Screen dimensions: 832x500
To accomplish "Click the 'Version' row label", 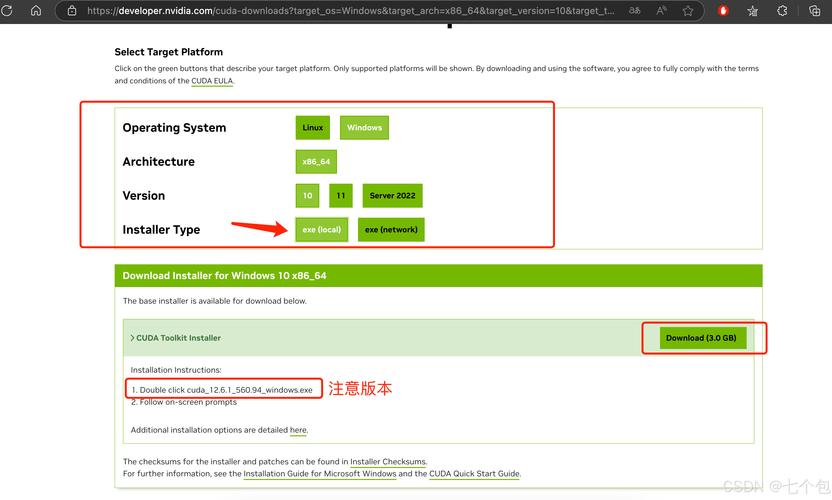I will (144, 195).
